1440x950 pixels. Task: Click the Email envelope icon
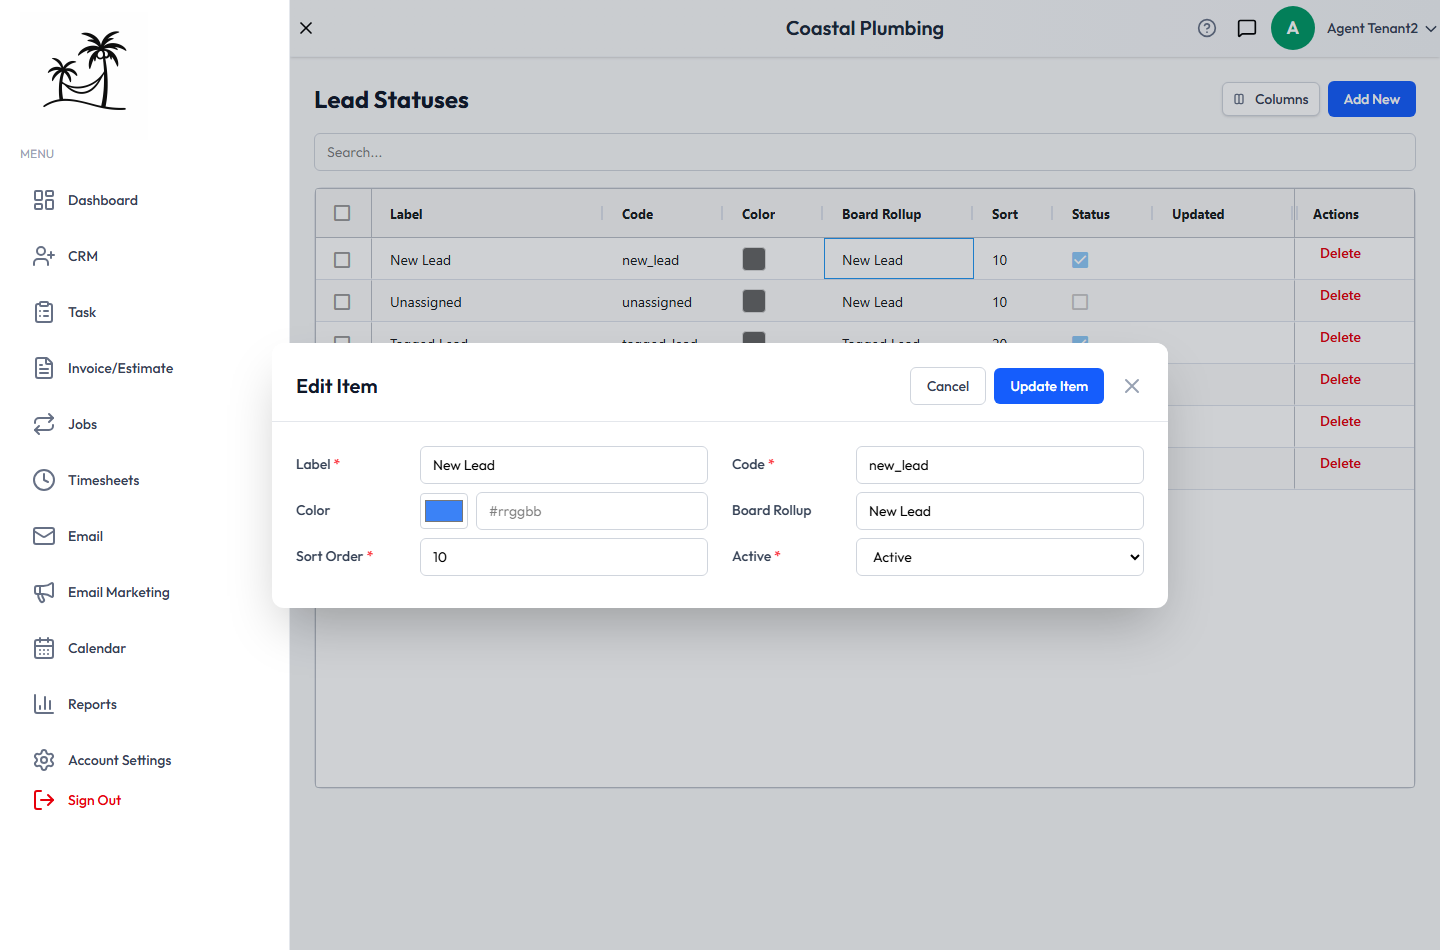(44, 536)
